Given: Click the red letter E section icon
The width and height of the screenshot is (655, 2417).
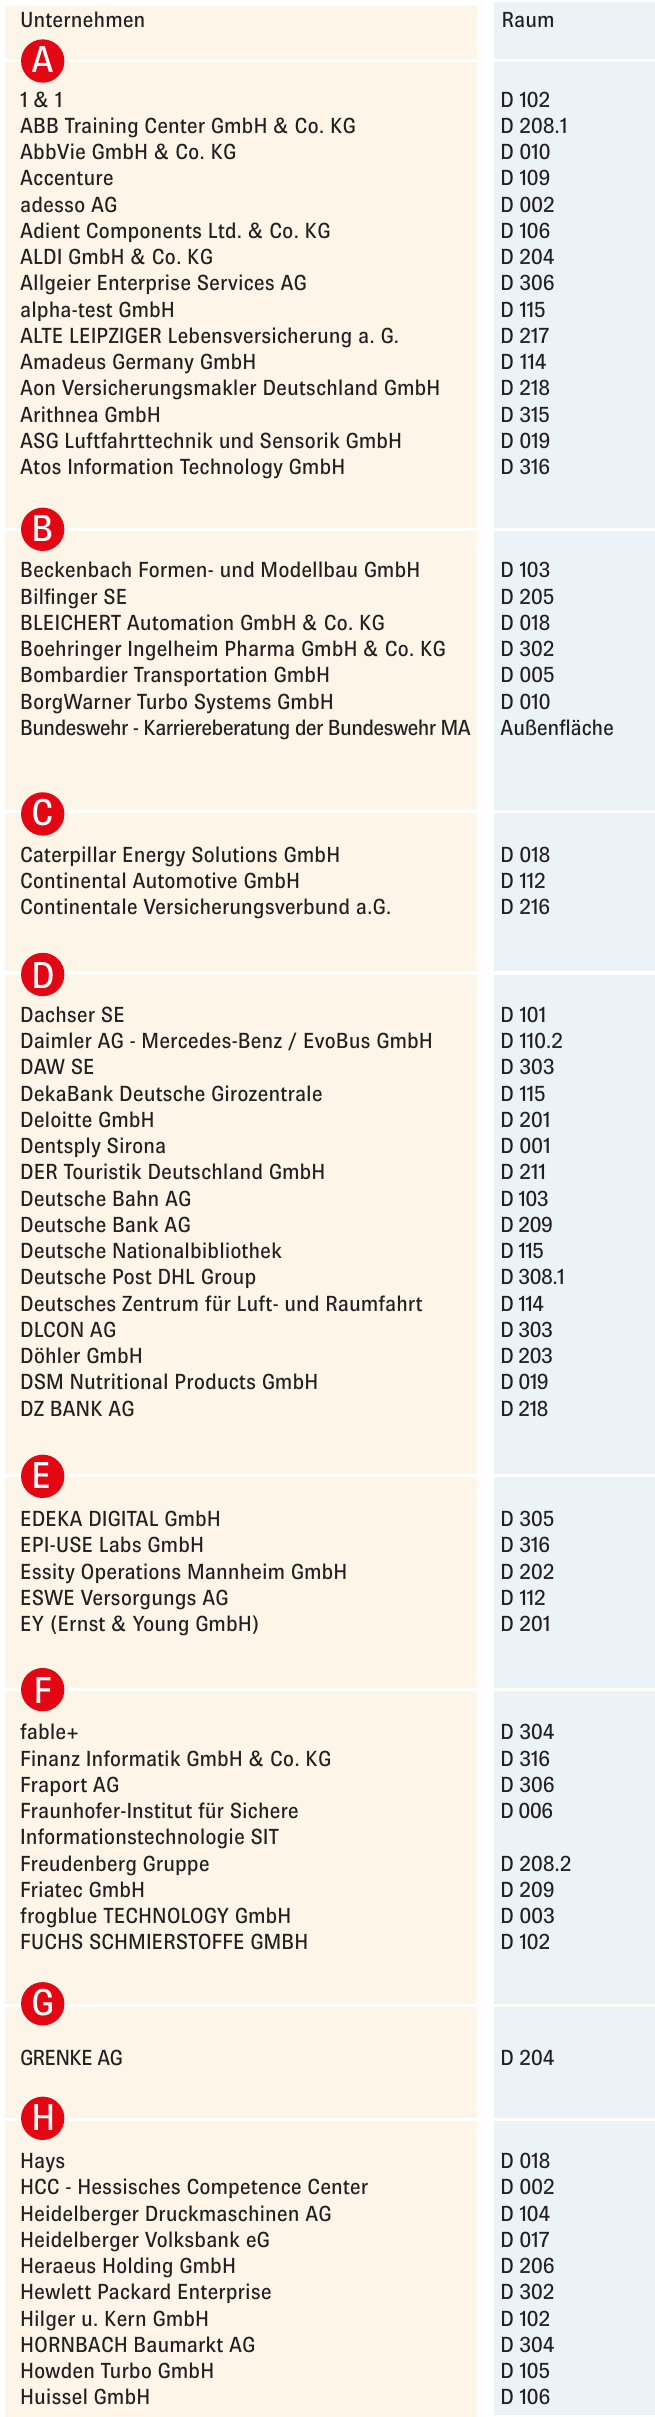Looking at the screenshot, I should click(x=42, y=1477).
